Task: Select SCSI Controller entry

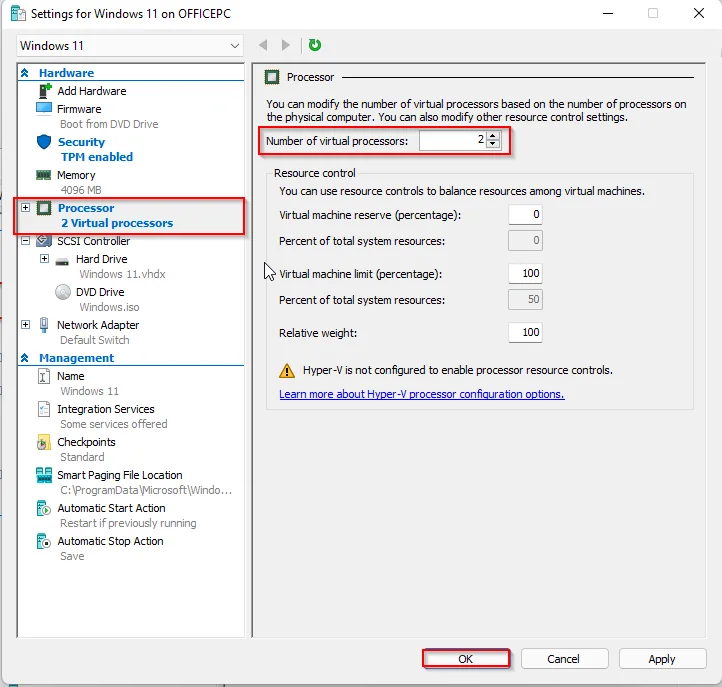Action: pyautogui.click(x=93, y=241)
